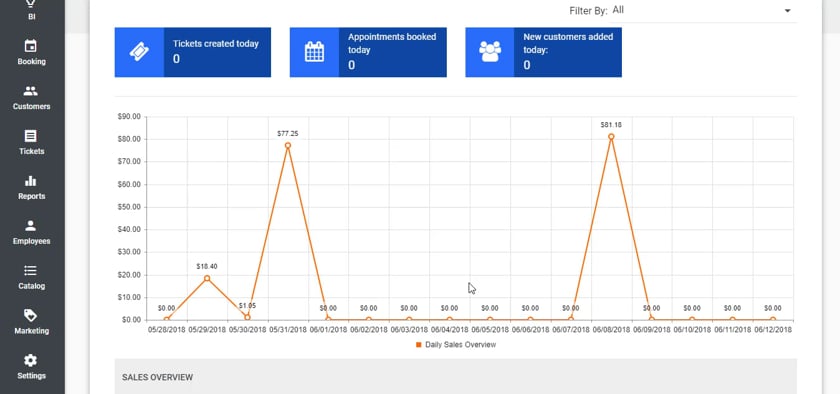Screen dimensions: 840x394
Task: Click the $77.25 value label
Action: click(x=288, y=133)
